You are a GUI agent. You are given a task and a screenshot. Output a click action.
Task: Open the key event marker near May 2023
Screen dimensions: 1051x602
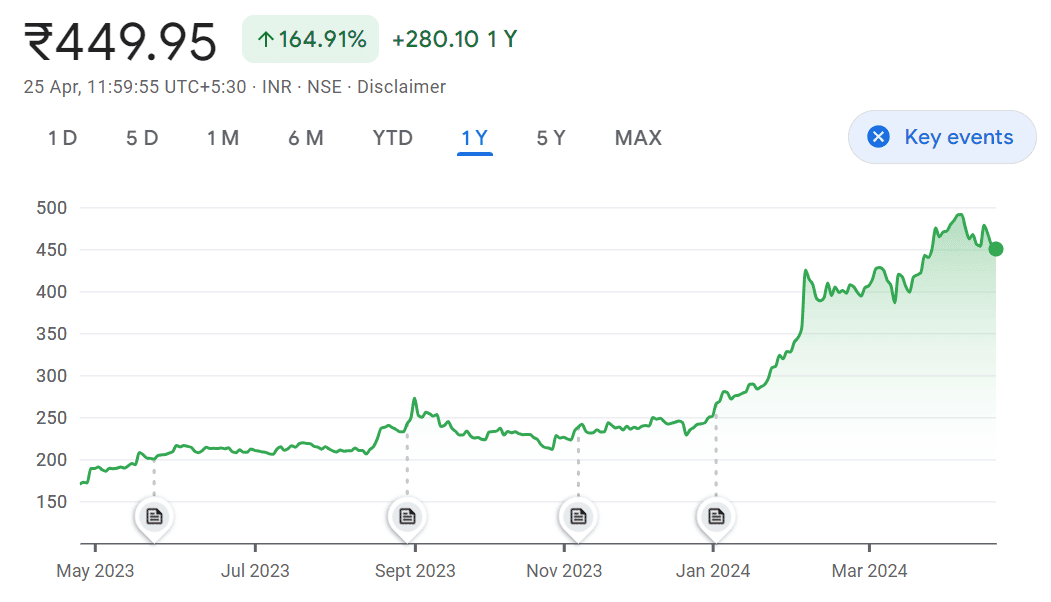[x=154, y=516]
